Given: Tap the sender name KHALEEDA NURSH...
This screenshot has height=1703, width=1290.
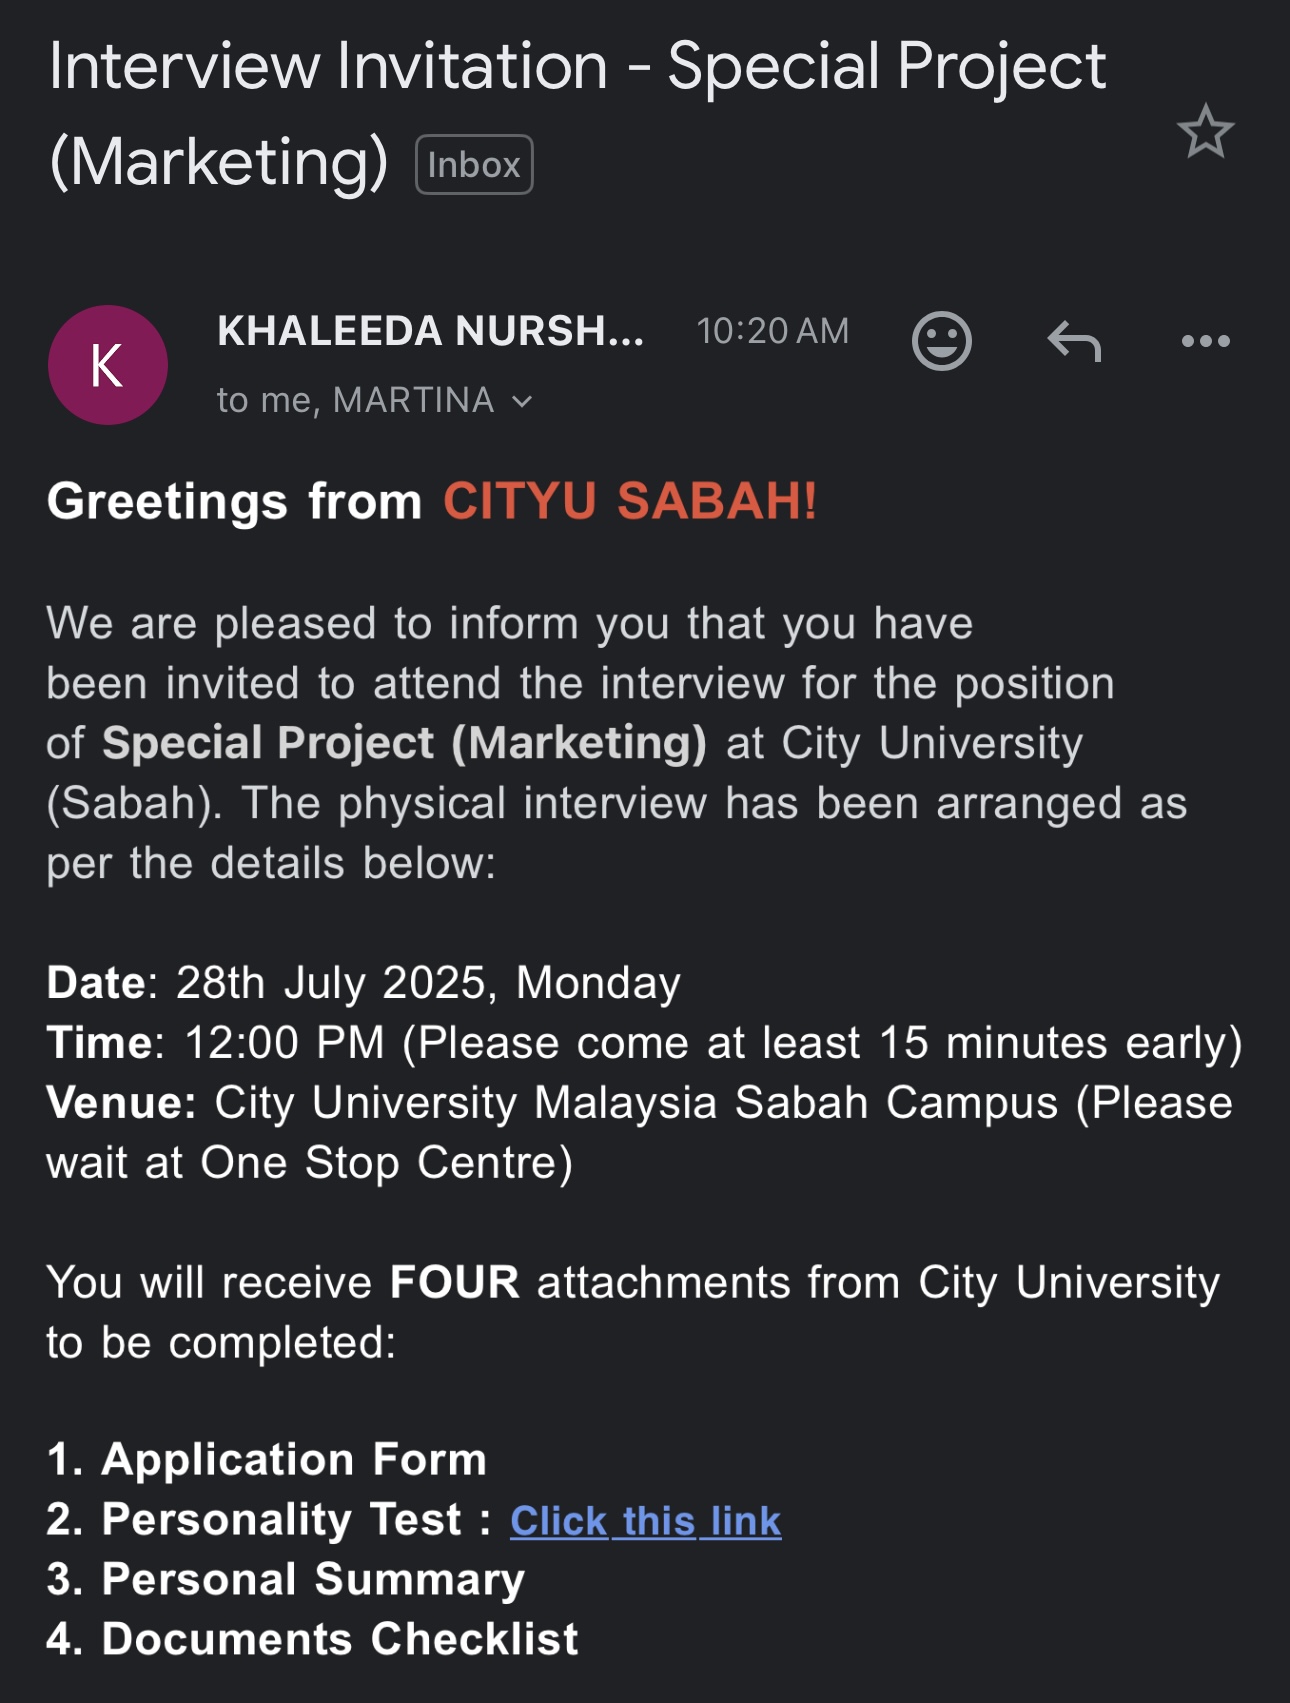Looking at the screenshot, I should (x=430, y=331).
